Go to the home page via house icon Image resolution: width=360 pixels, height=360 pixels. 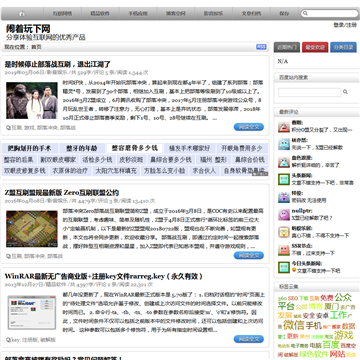[22, 14]
